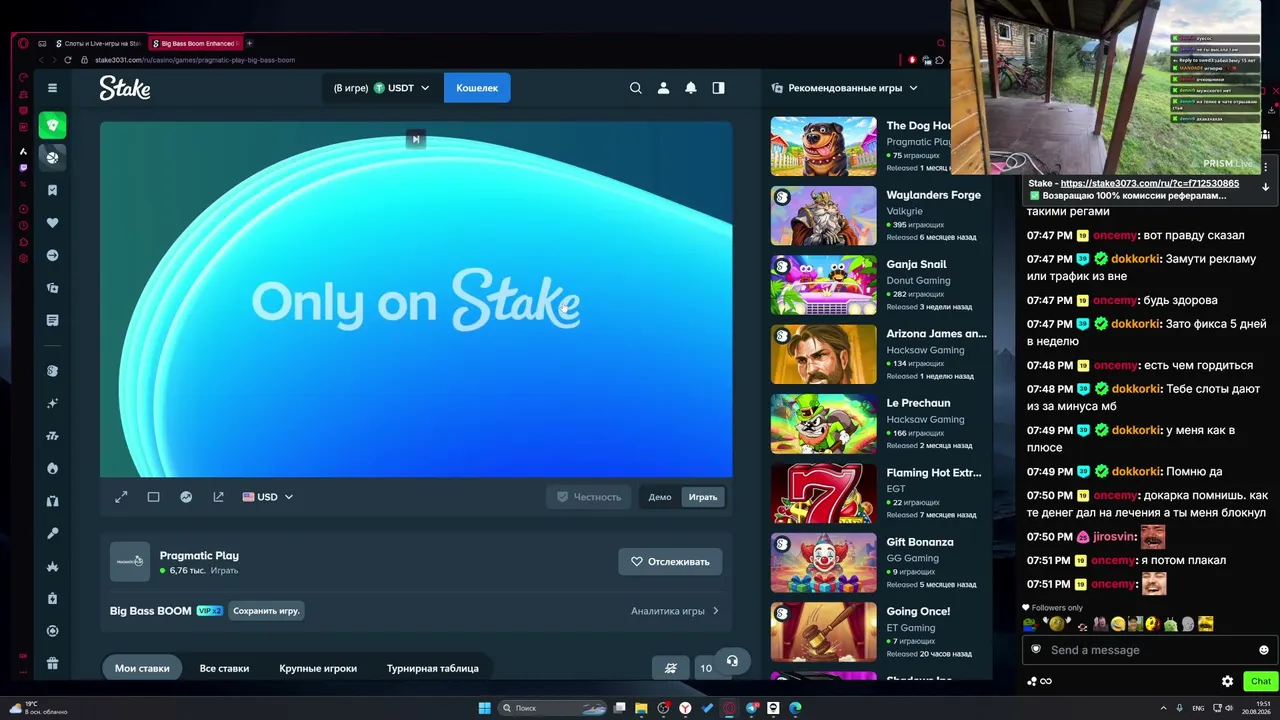Open the favourites heart icon in sidebar
The image size is (1280, 720).
(53, 223)
